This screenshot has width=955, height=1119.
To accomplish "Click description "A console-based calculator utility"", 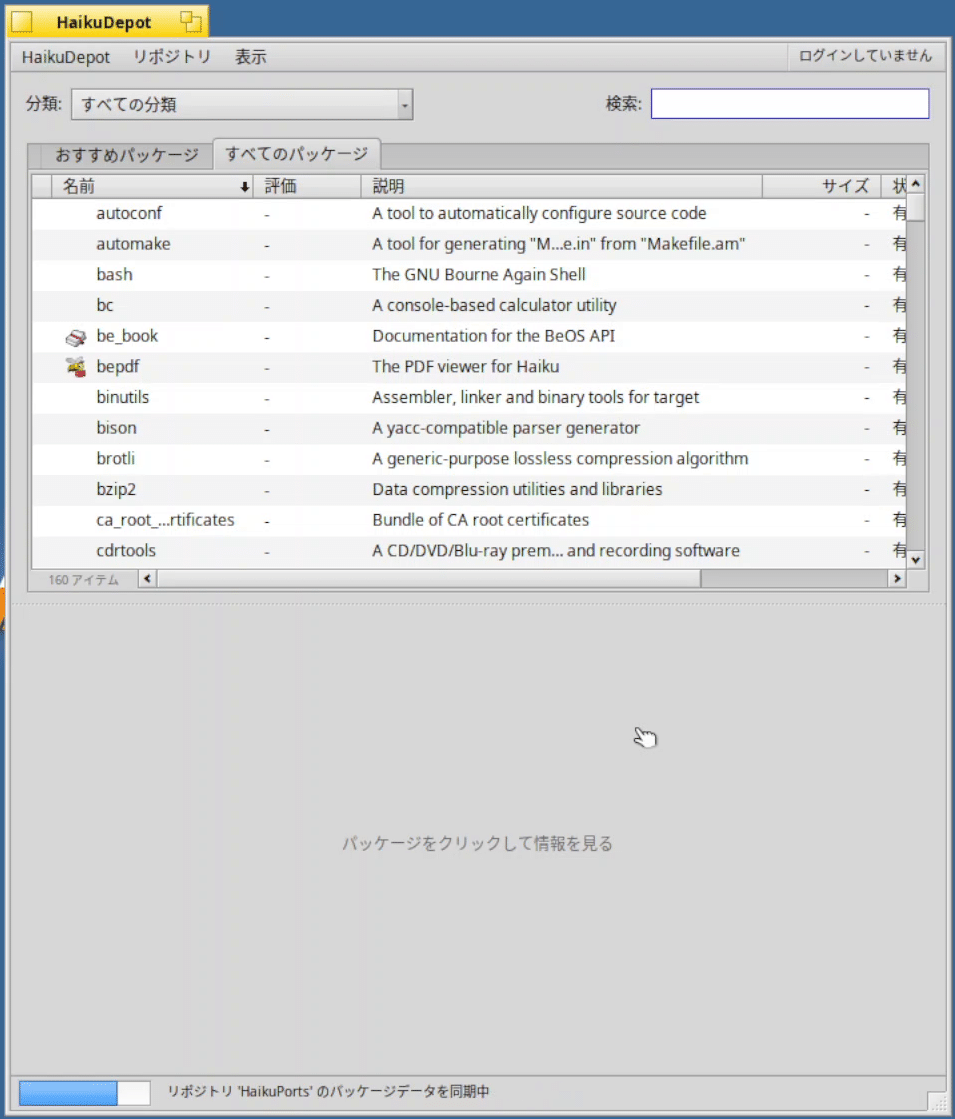I will point(494,305).
